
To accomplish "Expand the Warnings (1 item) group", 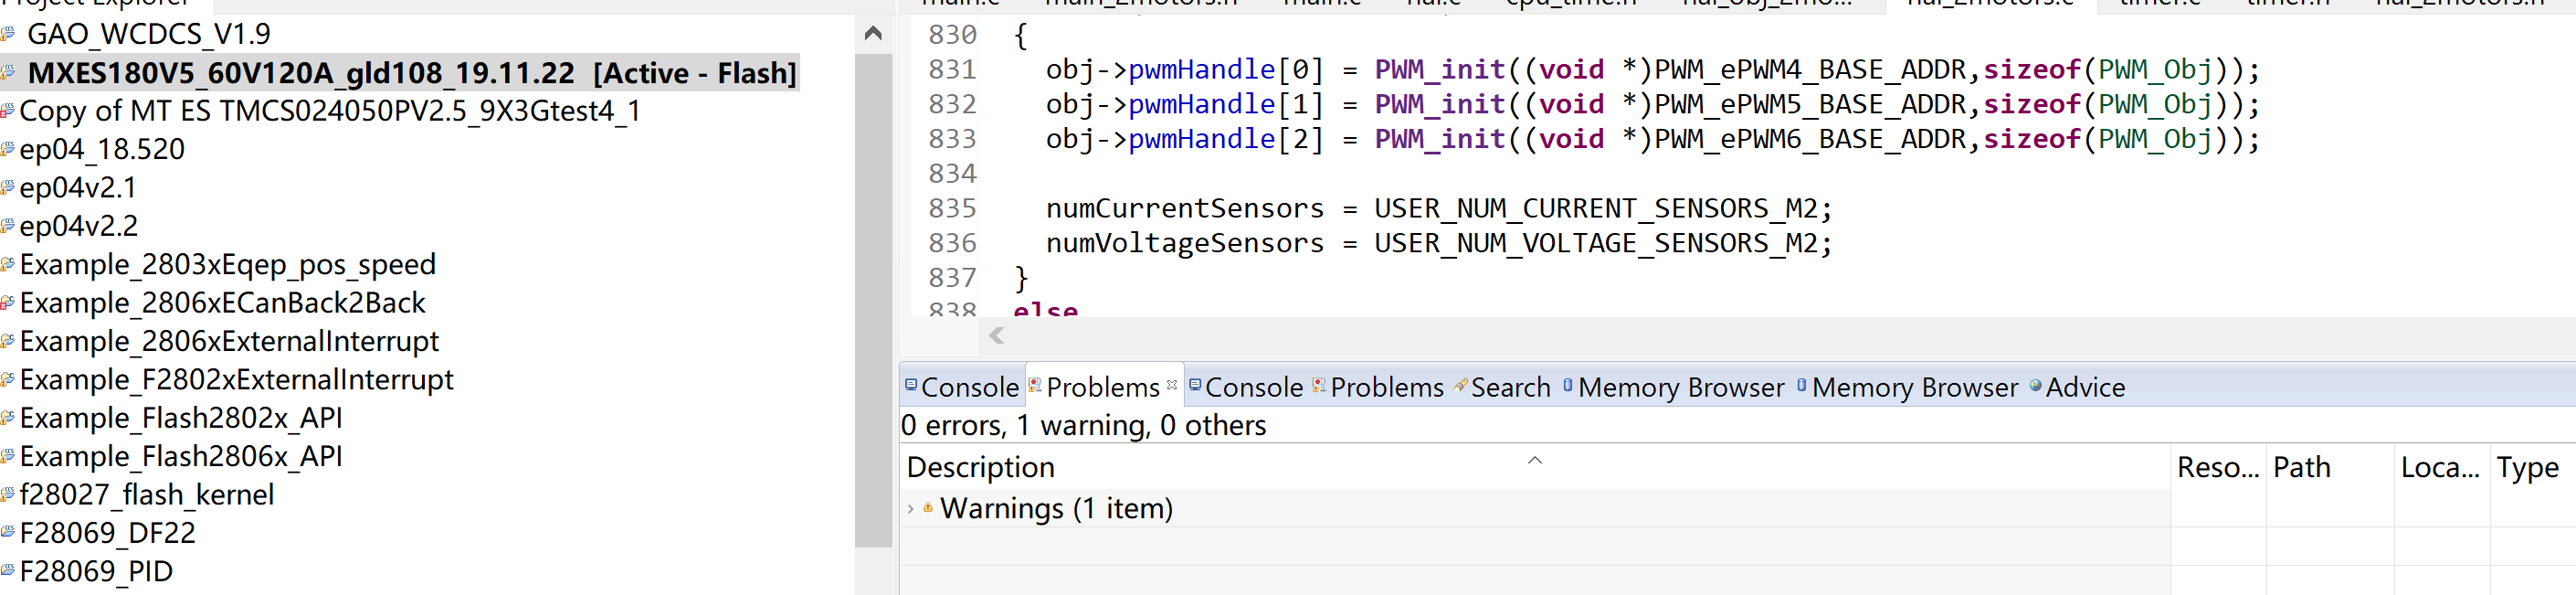I will click(910, 509).
